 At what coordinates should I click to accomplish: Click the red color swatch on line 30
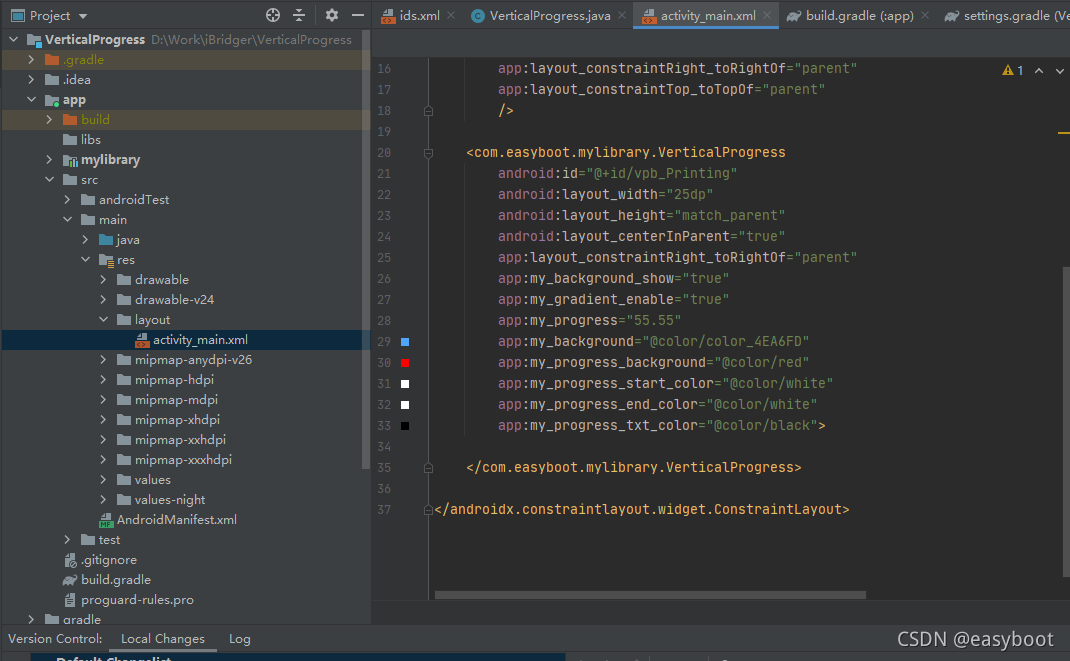tap(405, 363)
